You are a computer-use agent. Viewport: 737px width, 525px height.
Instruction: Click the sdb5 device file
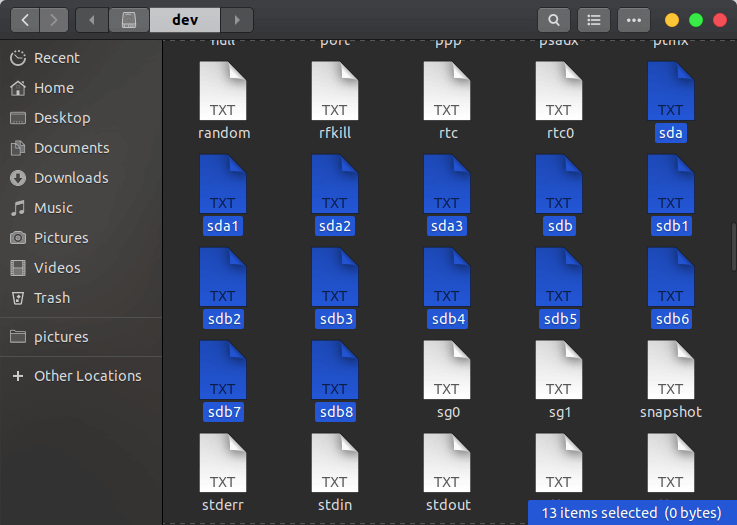click(558, 278)
